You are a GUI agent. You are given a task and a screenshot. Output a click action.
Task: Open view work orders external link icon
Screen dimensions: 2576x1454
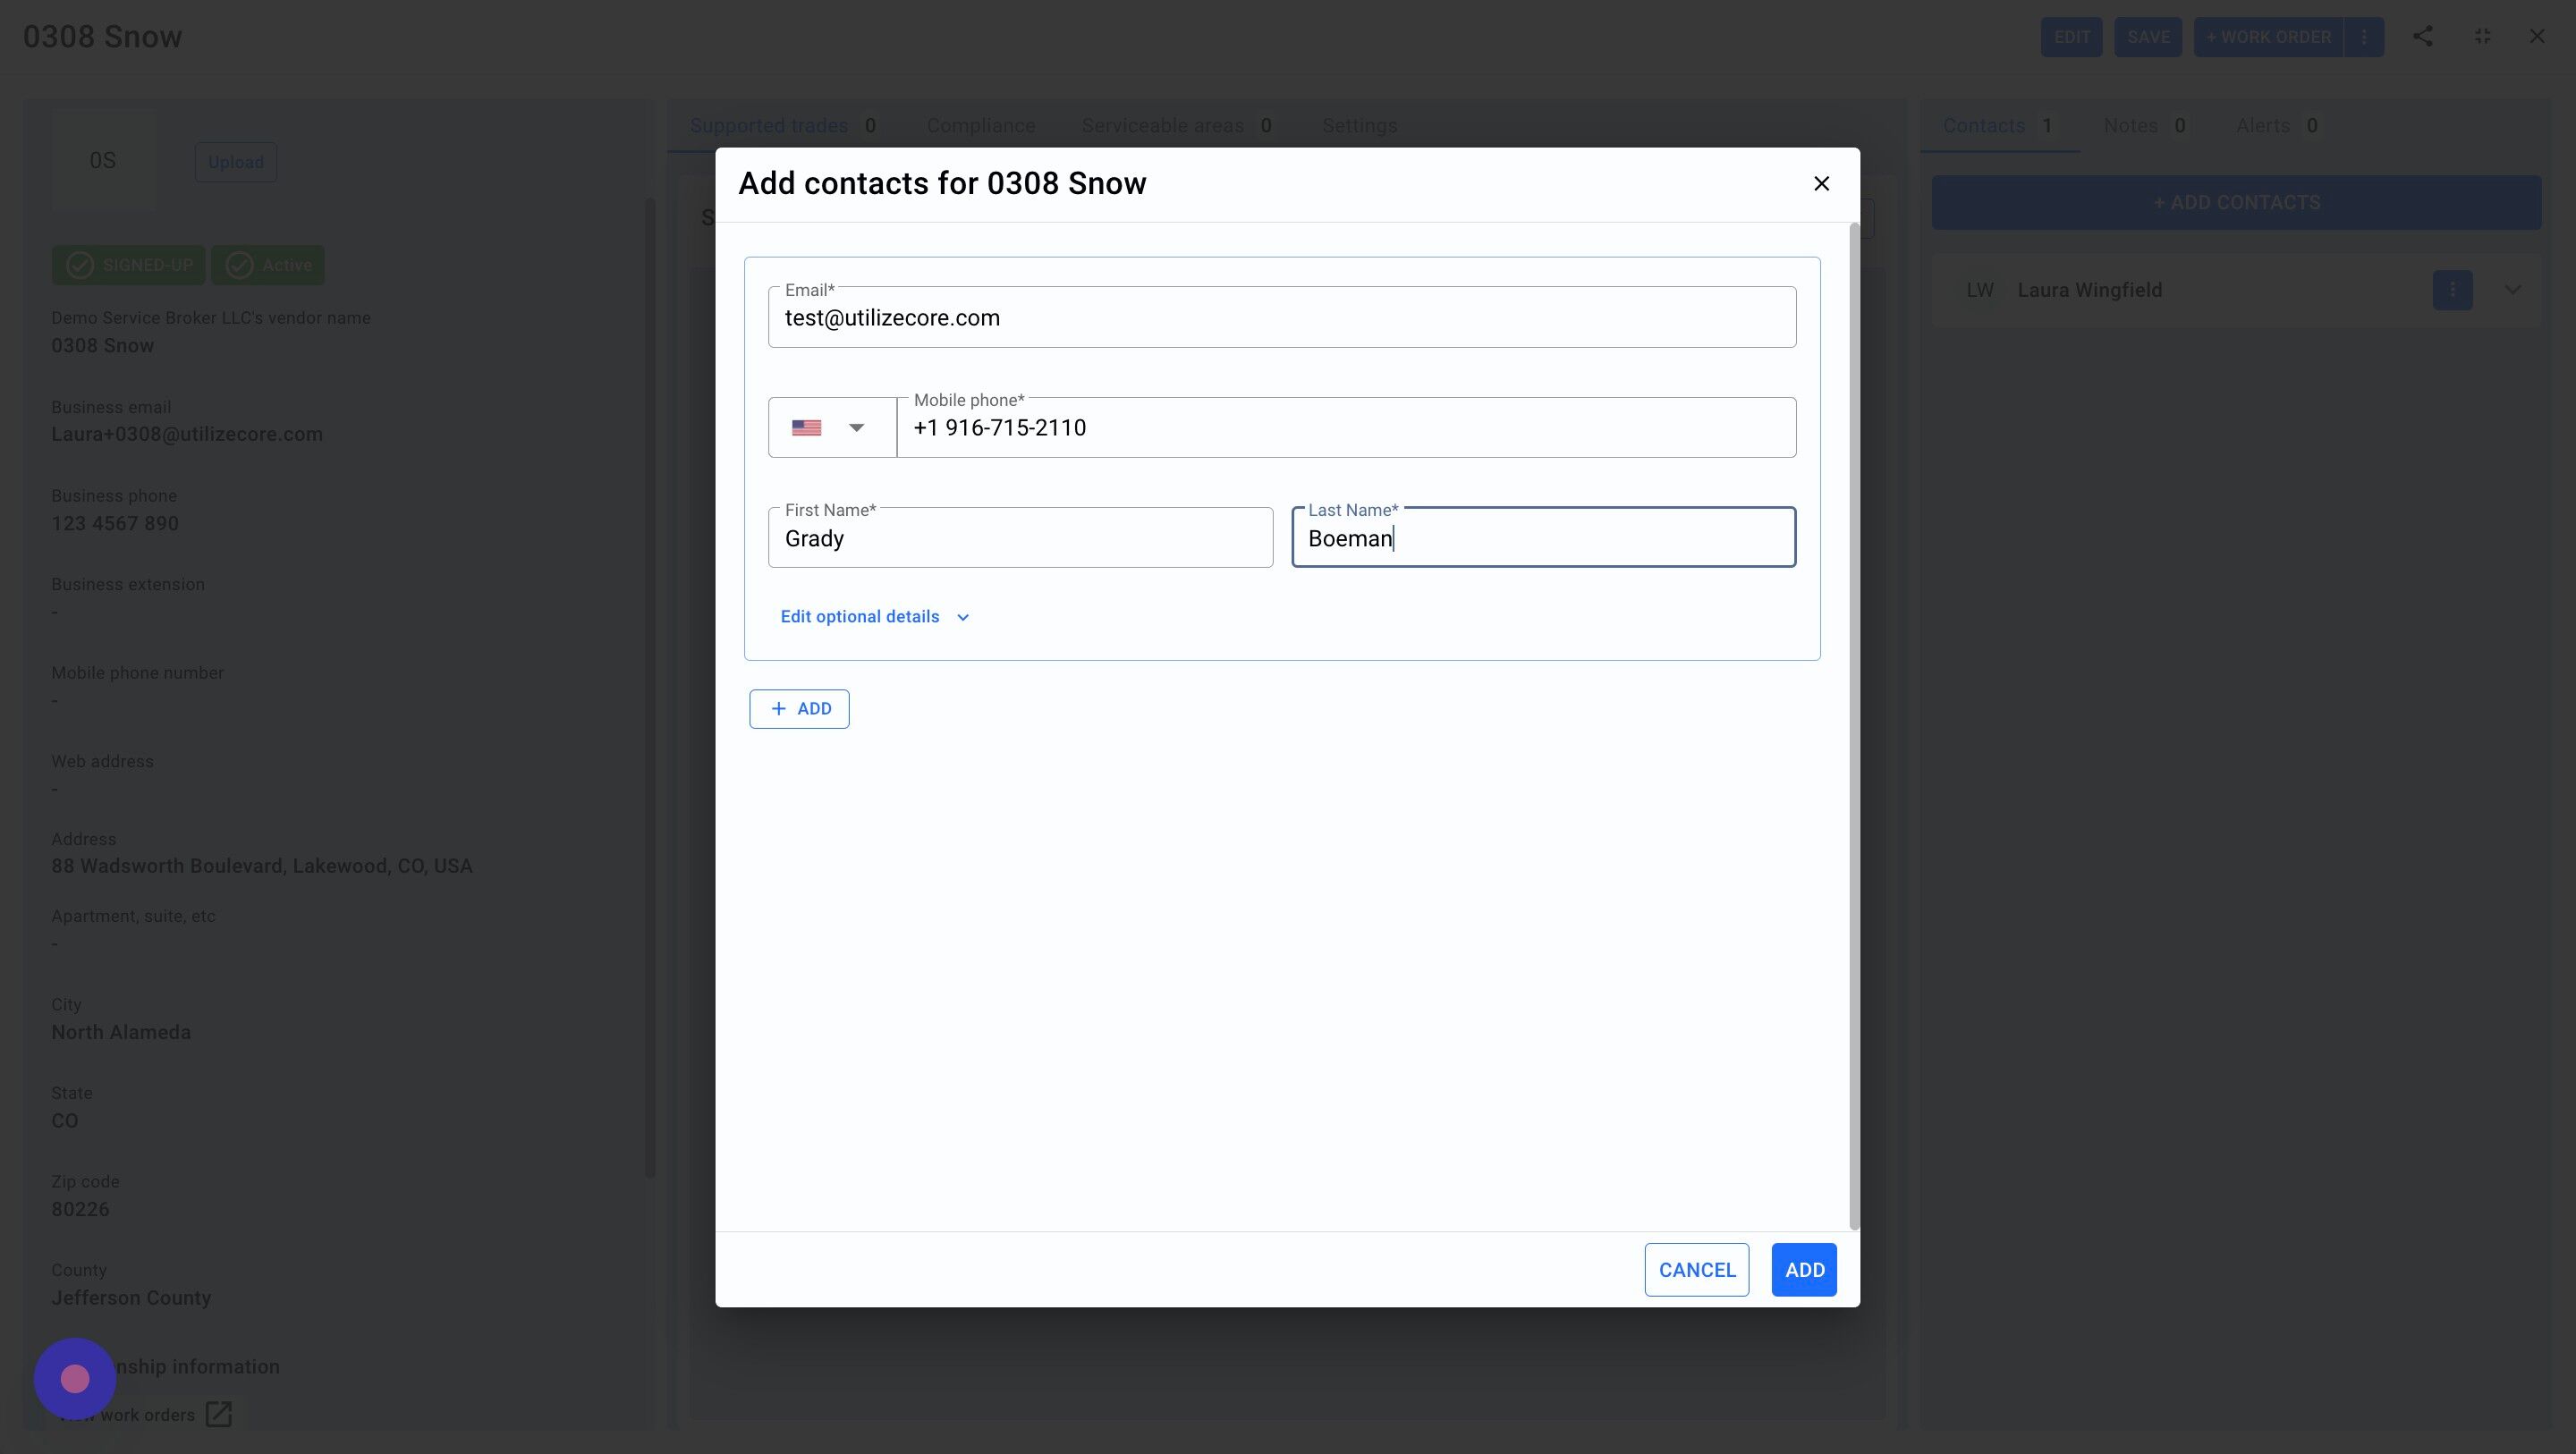[x=218, y=1414]
